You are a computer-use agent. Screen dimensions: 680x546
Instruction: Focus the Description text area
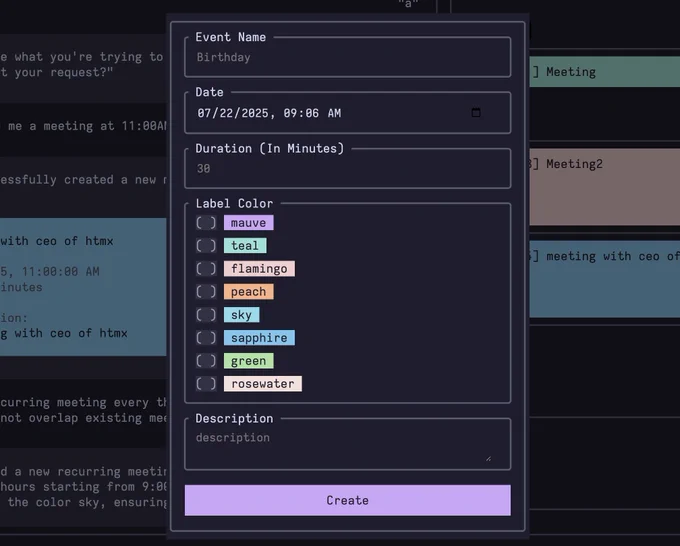point(348,445)
